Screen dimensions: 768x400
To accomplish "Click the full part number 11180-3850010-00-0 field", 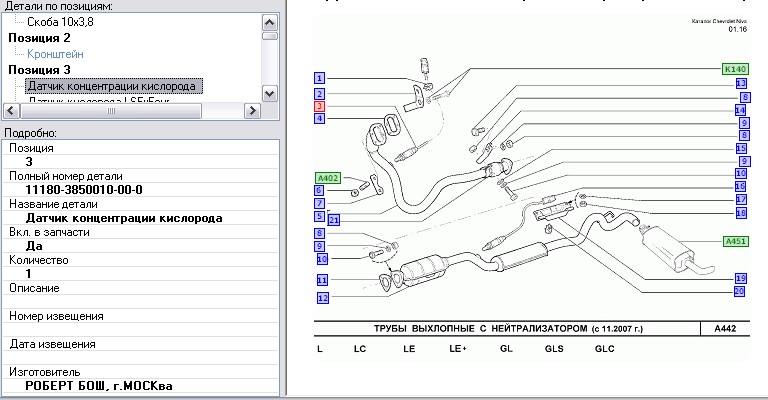I will pos(84,189).
